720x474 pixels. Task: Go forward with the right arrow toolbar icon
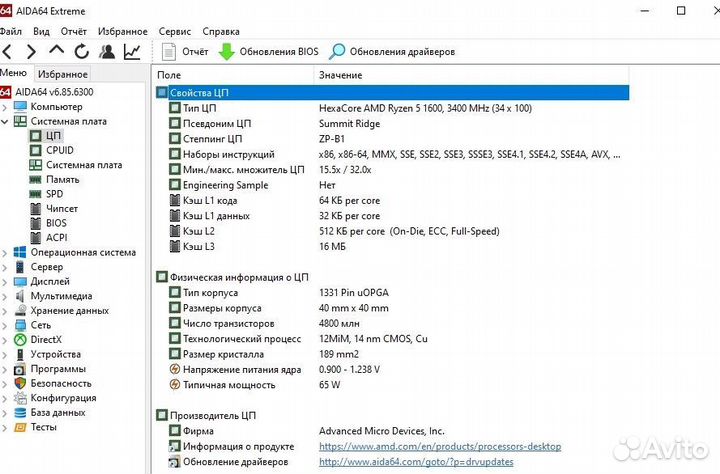[x=31, y=51]
